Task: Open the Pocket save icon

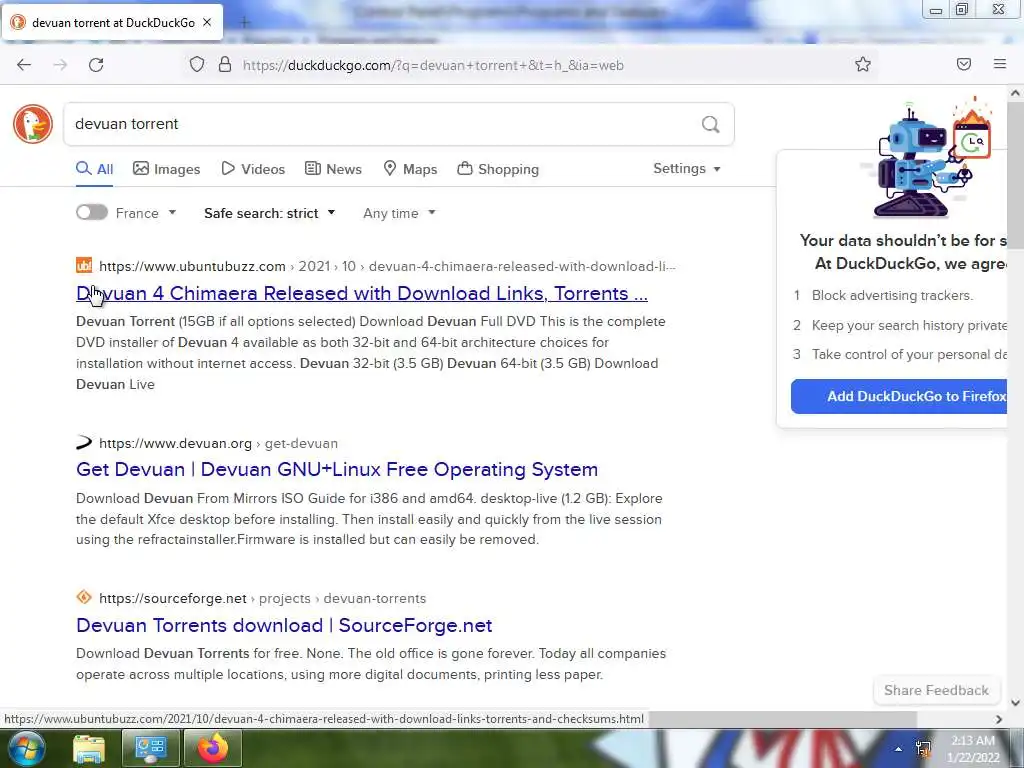Action: tap(964, 64)
